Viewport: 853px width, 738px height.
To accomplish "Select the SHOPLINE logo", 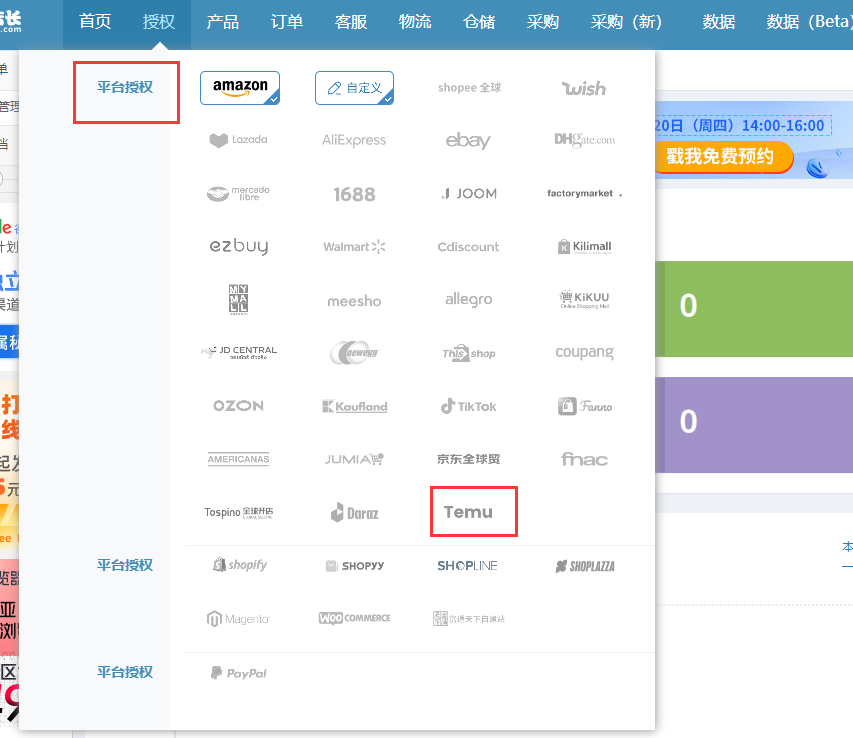I will pyautogui.click(x=467, y=566).
